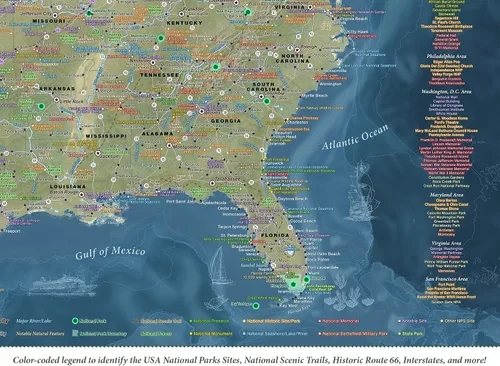Click the green park marker in Kentucky

click(161, 38)
